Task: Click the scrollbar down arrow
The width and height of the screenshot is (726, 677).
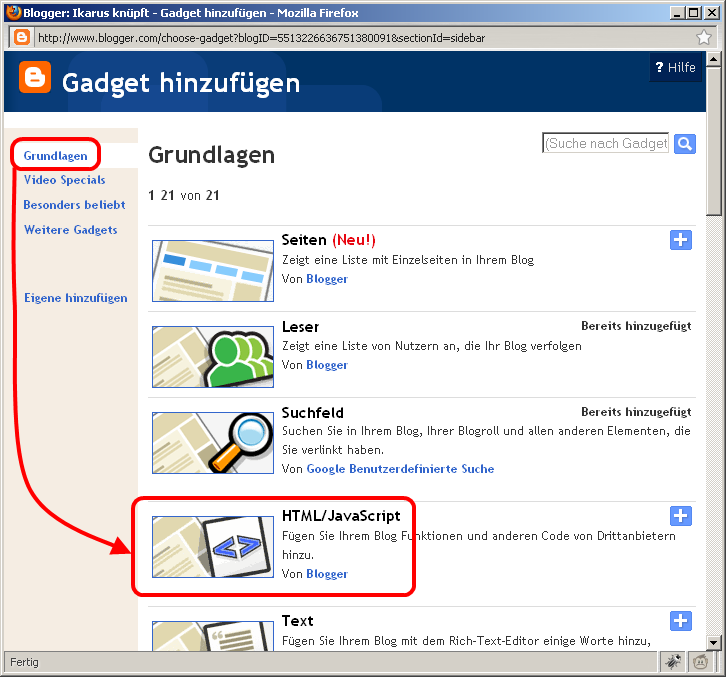Action: 713,643
